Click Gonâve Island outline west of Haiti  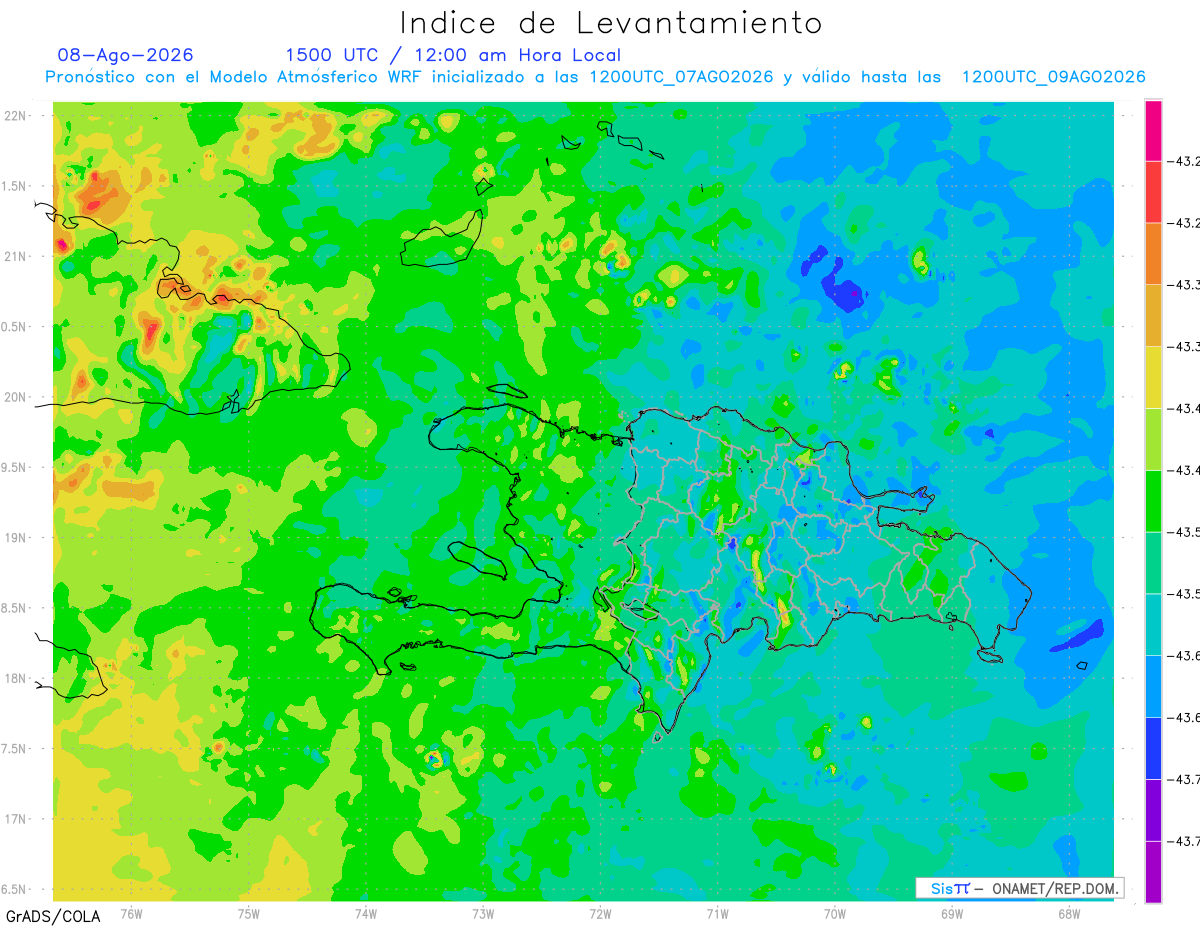[x=476, y=559]
